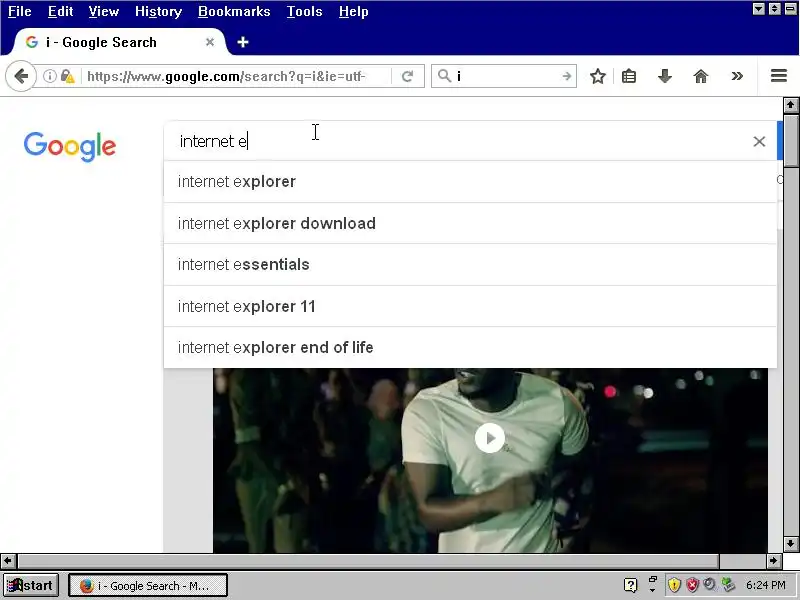Select Firefox Google Search taskbar button

coord(147,585)
